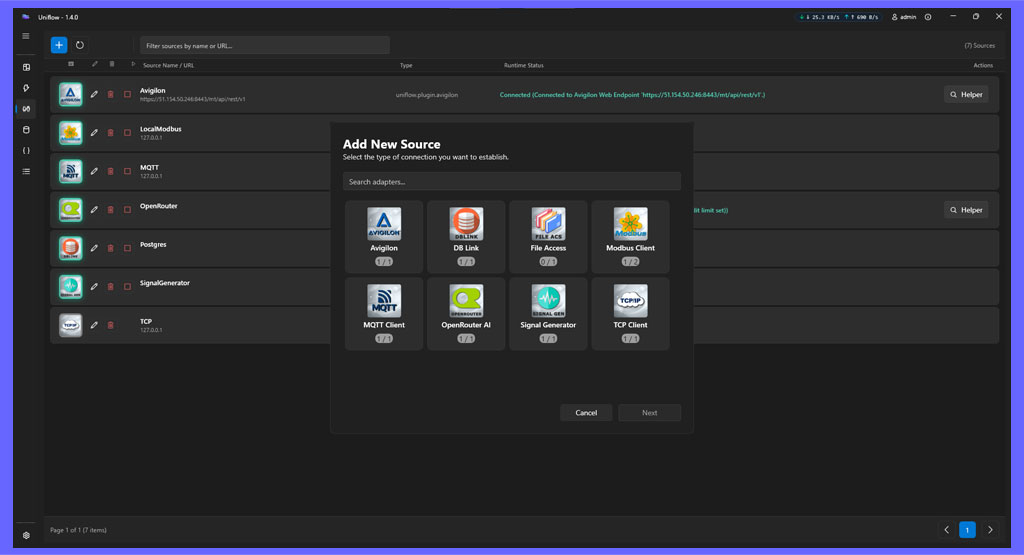Click the TCP source row icon

pyautogui.click(x=71, y=325)
